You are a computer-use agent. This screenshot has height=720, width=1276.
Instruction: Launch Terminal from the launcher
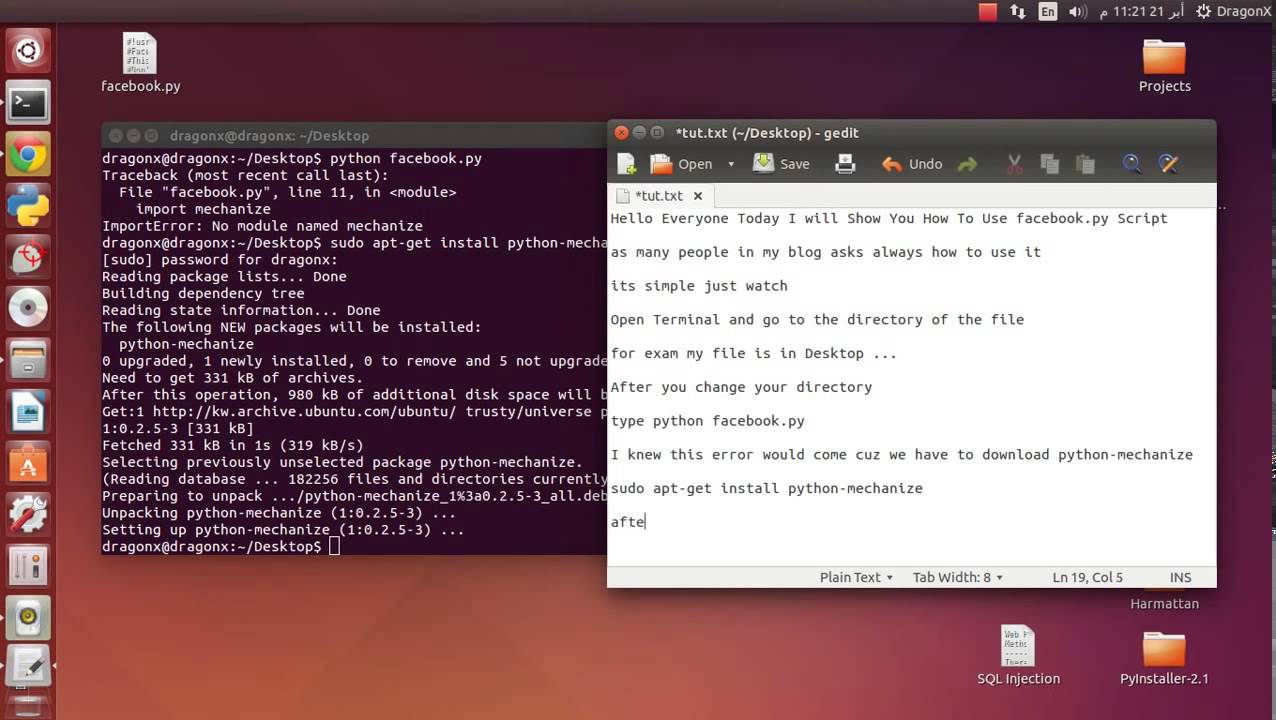[x=28, y=102]
